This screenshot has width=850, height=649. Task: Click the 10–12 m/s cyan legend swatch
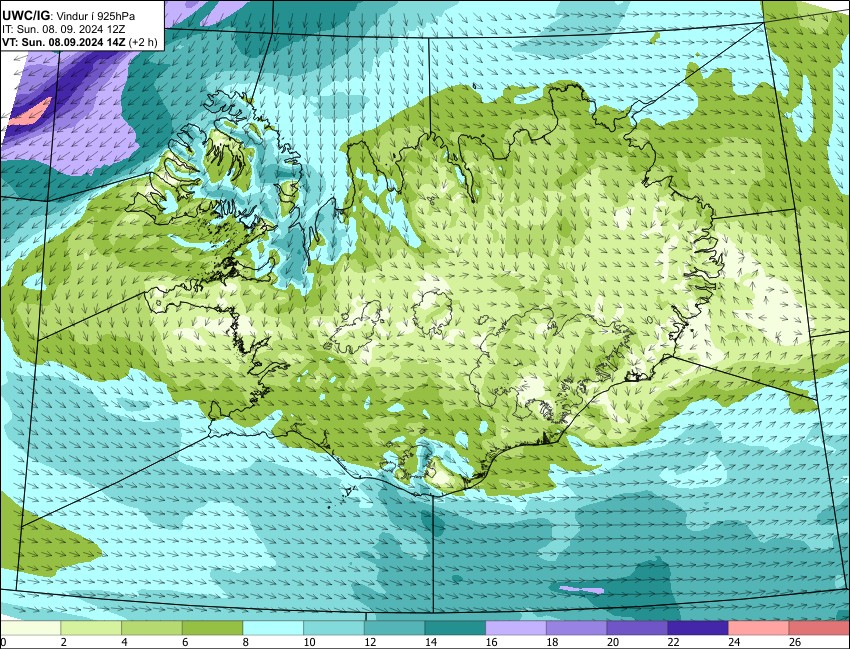pyautogui.click(x=334, y=628)
